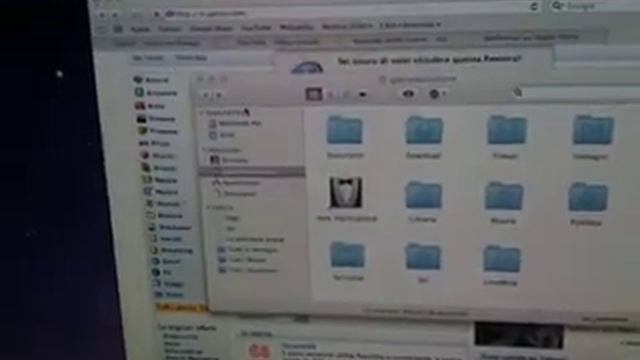Collapse the Posizioni sidebar section
The width and height of the screenshot is (640, 360).
click(x=204, y=150)
